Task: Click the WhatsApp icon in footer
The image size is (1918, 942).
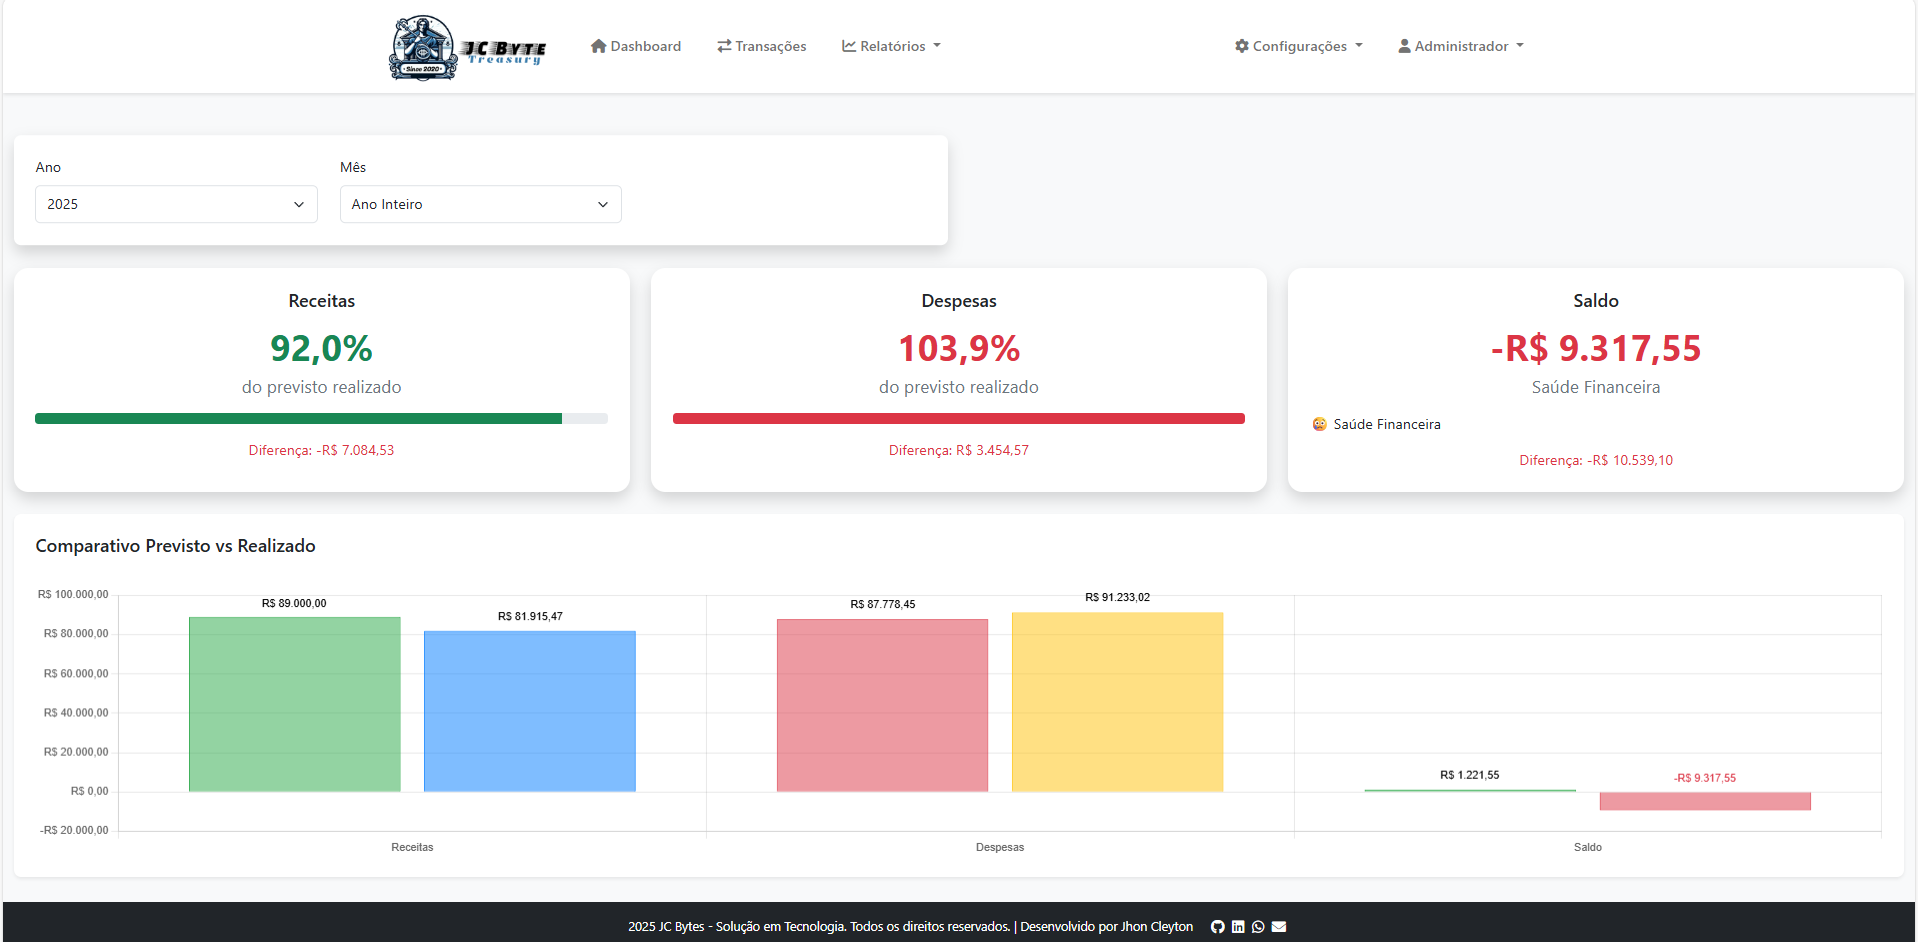Action: (1258, 927)
